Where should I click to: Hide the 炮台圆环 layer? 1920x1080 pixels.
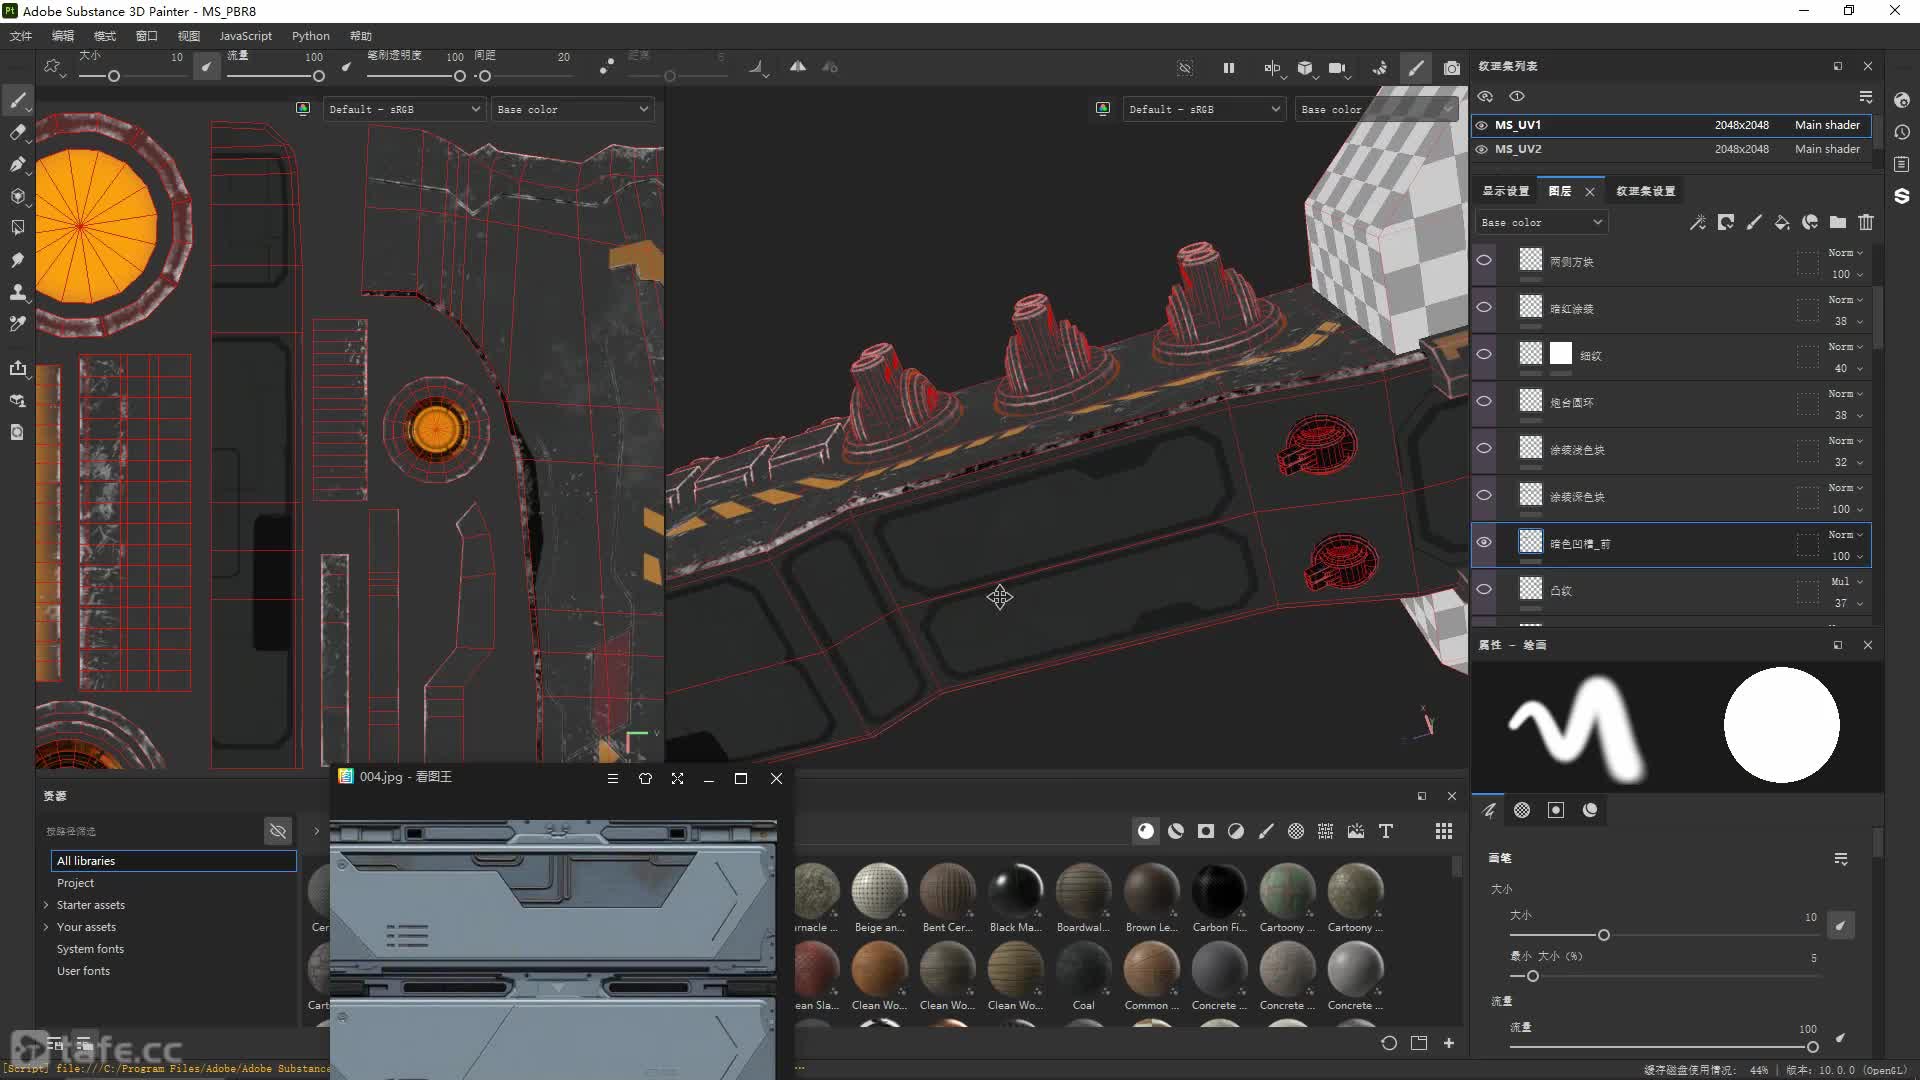click(x=1484, y=401)
